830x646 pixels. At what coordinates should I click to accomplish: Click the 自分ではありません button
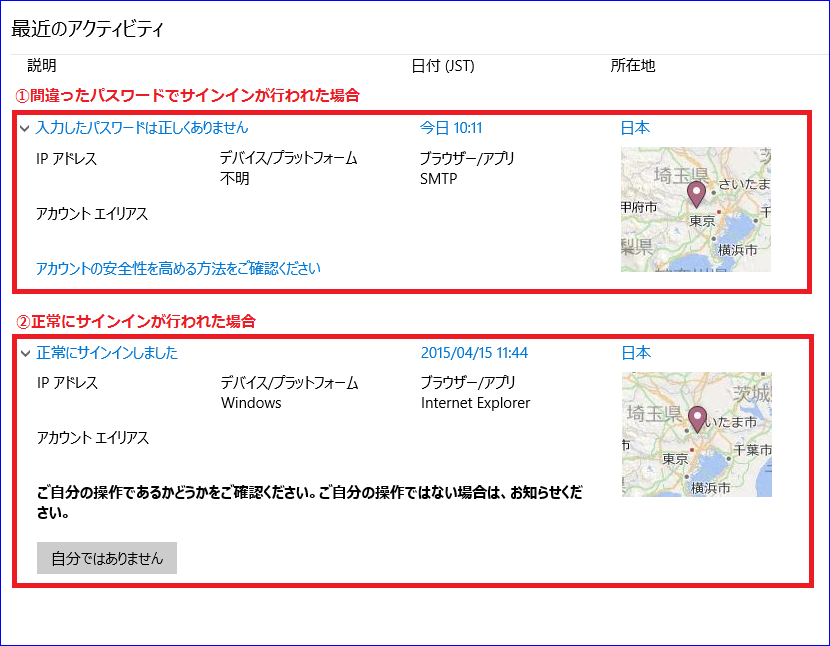pyautogui.click(x=107, y=558)
